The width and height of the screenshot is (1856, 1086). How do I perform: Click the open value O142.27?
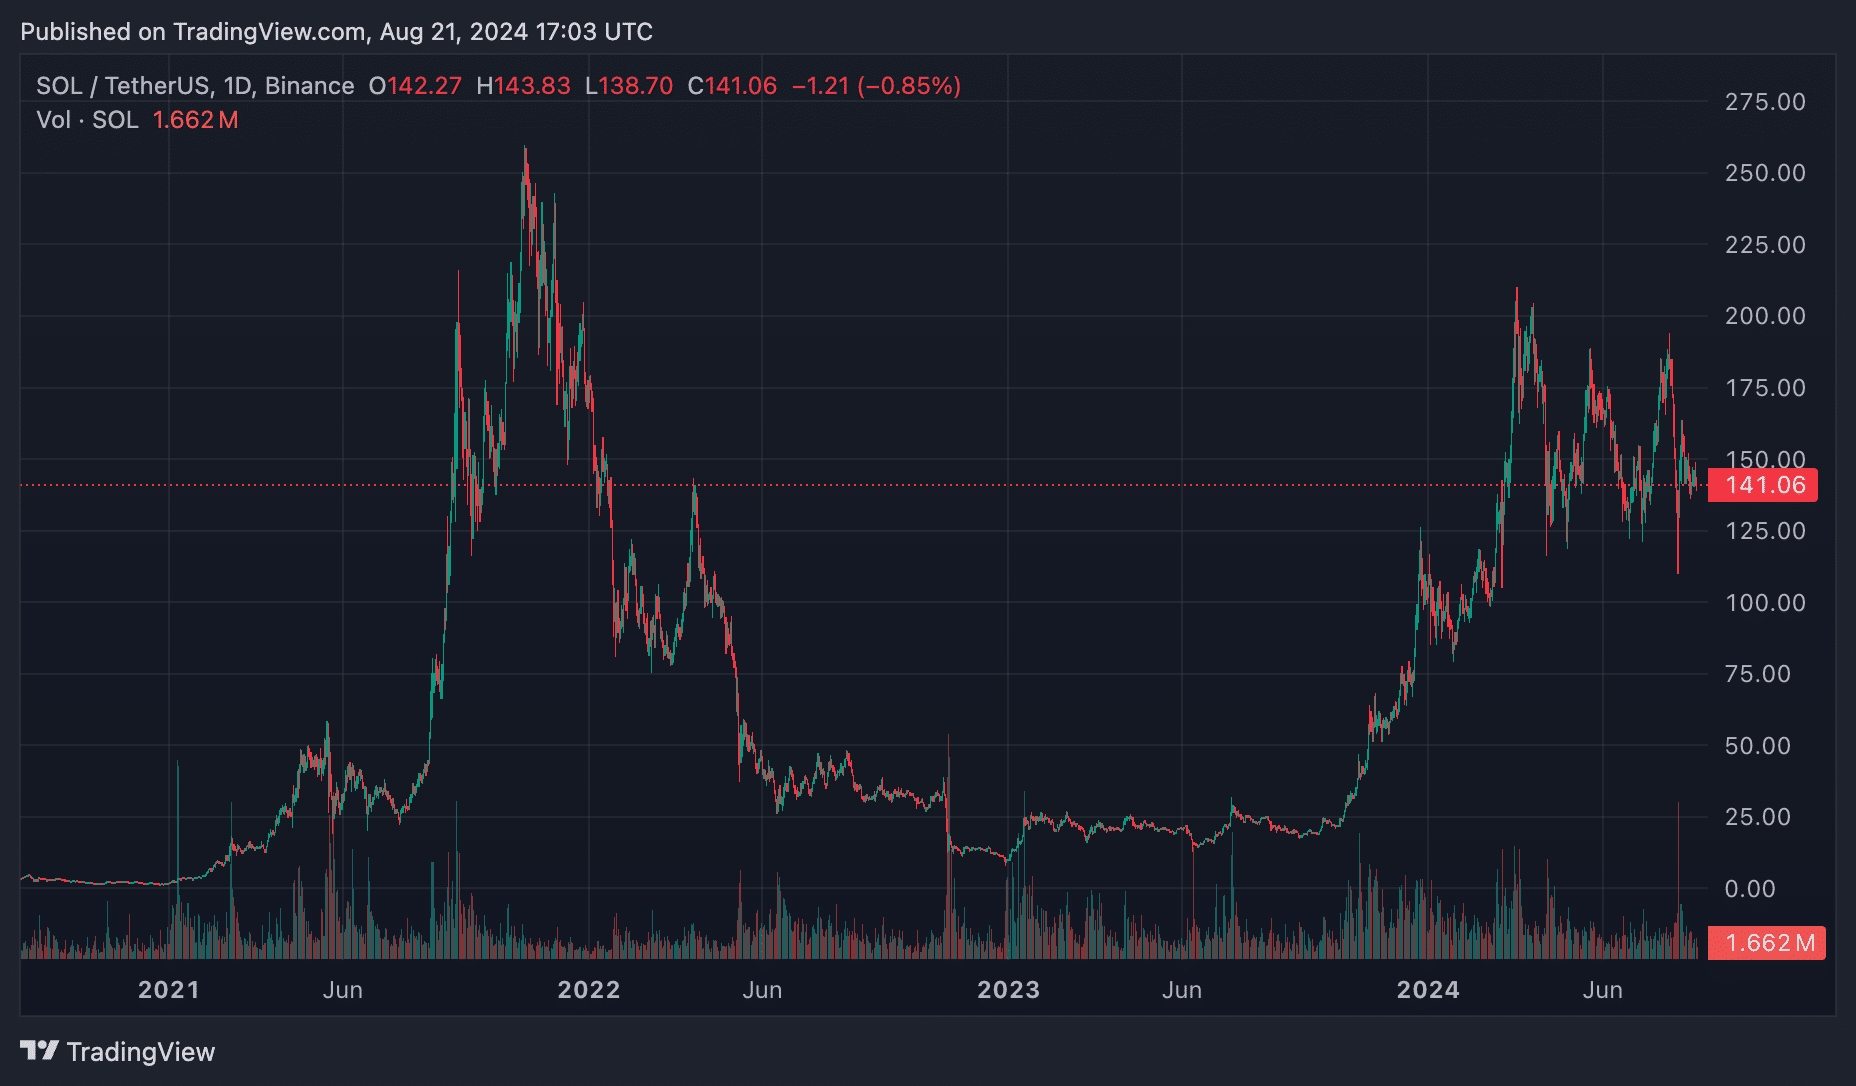(415, 86)
